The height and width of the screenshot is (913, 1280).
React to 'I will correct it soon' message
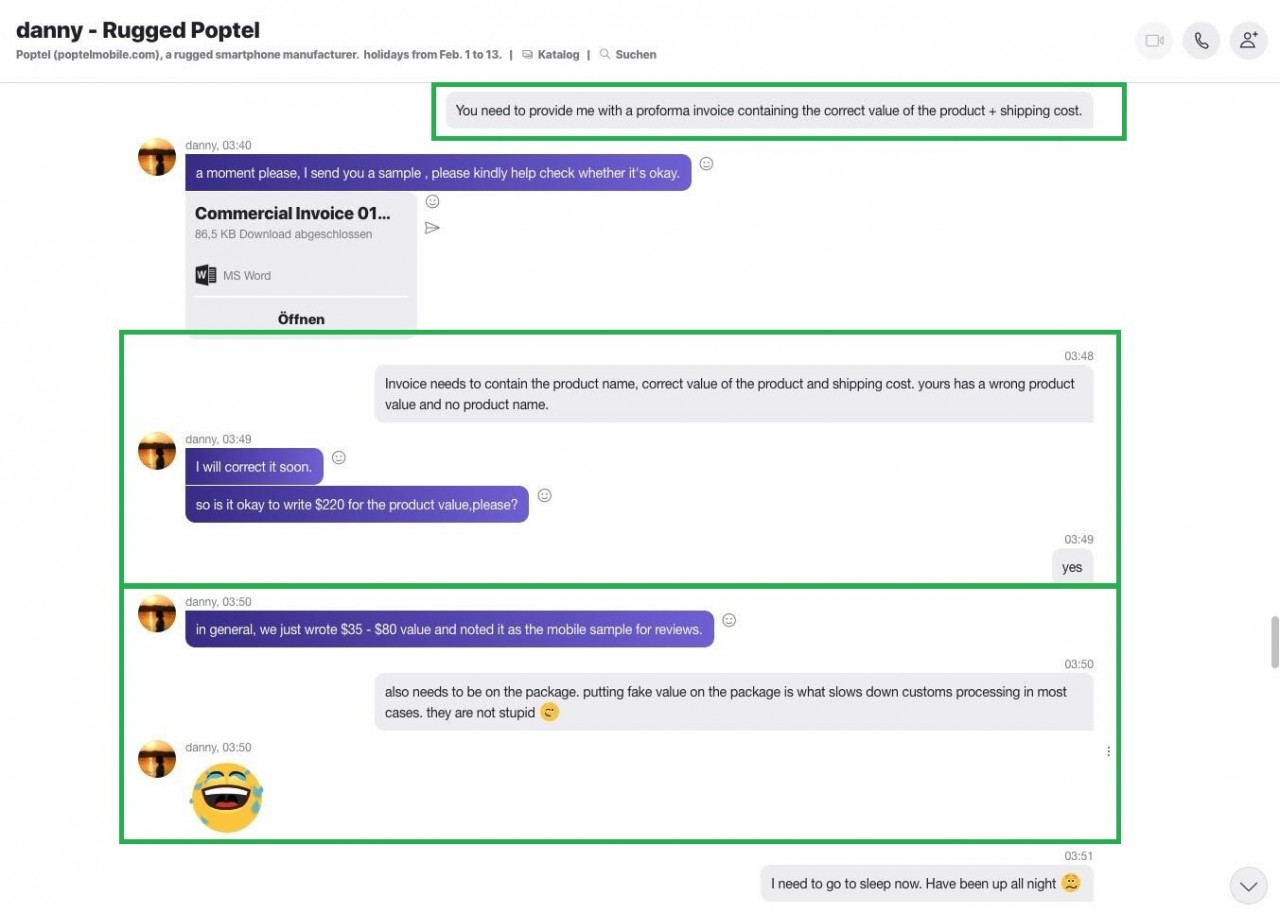pyautogui.click(x=339, y=457)
